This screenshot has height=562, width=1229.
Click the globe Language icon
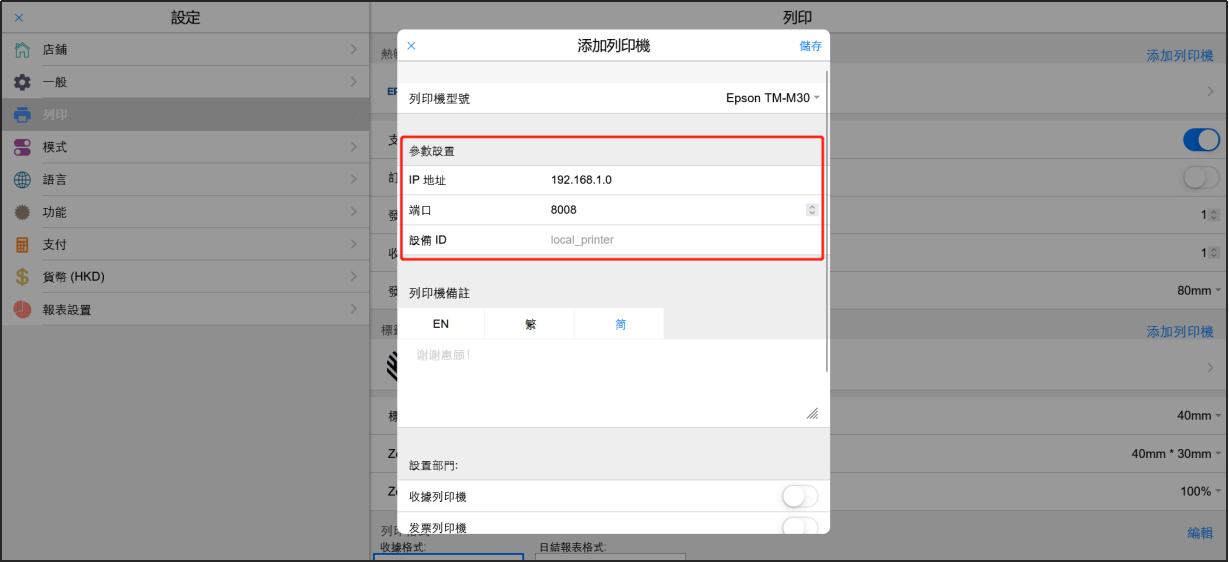click(x=22, y=180)
